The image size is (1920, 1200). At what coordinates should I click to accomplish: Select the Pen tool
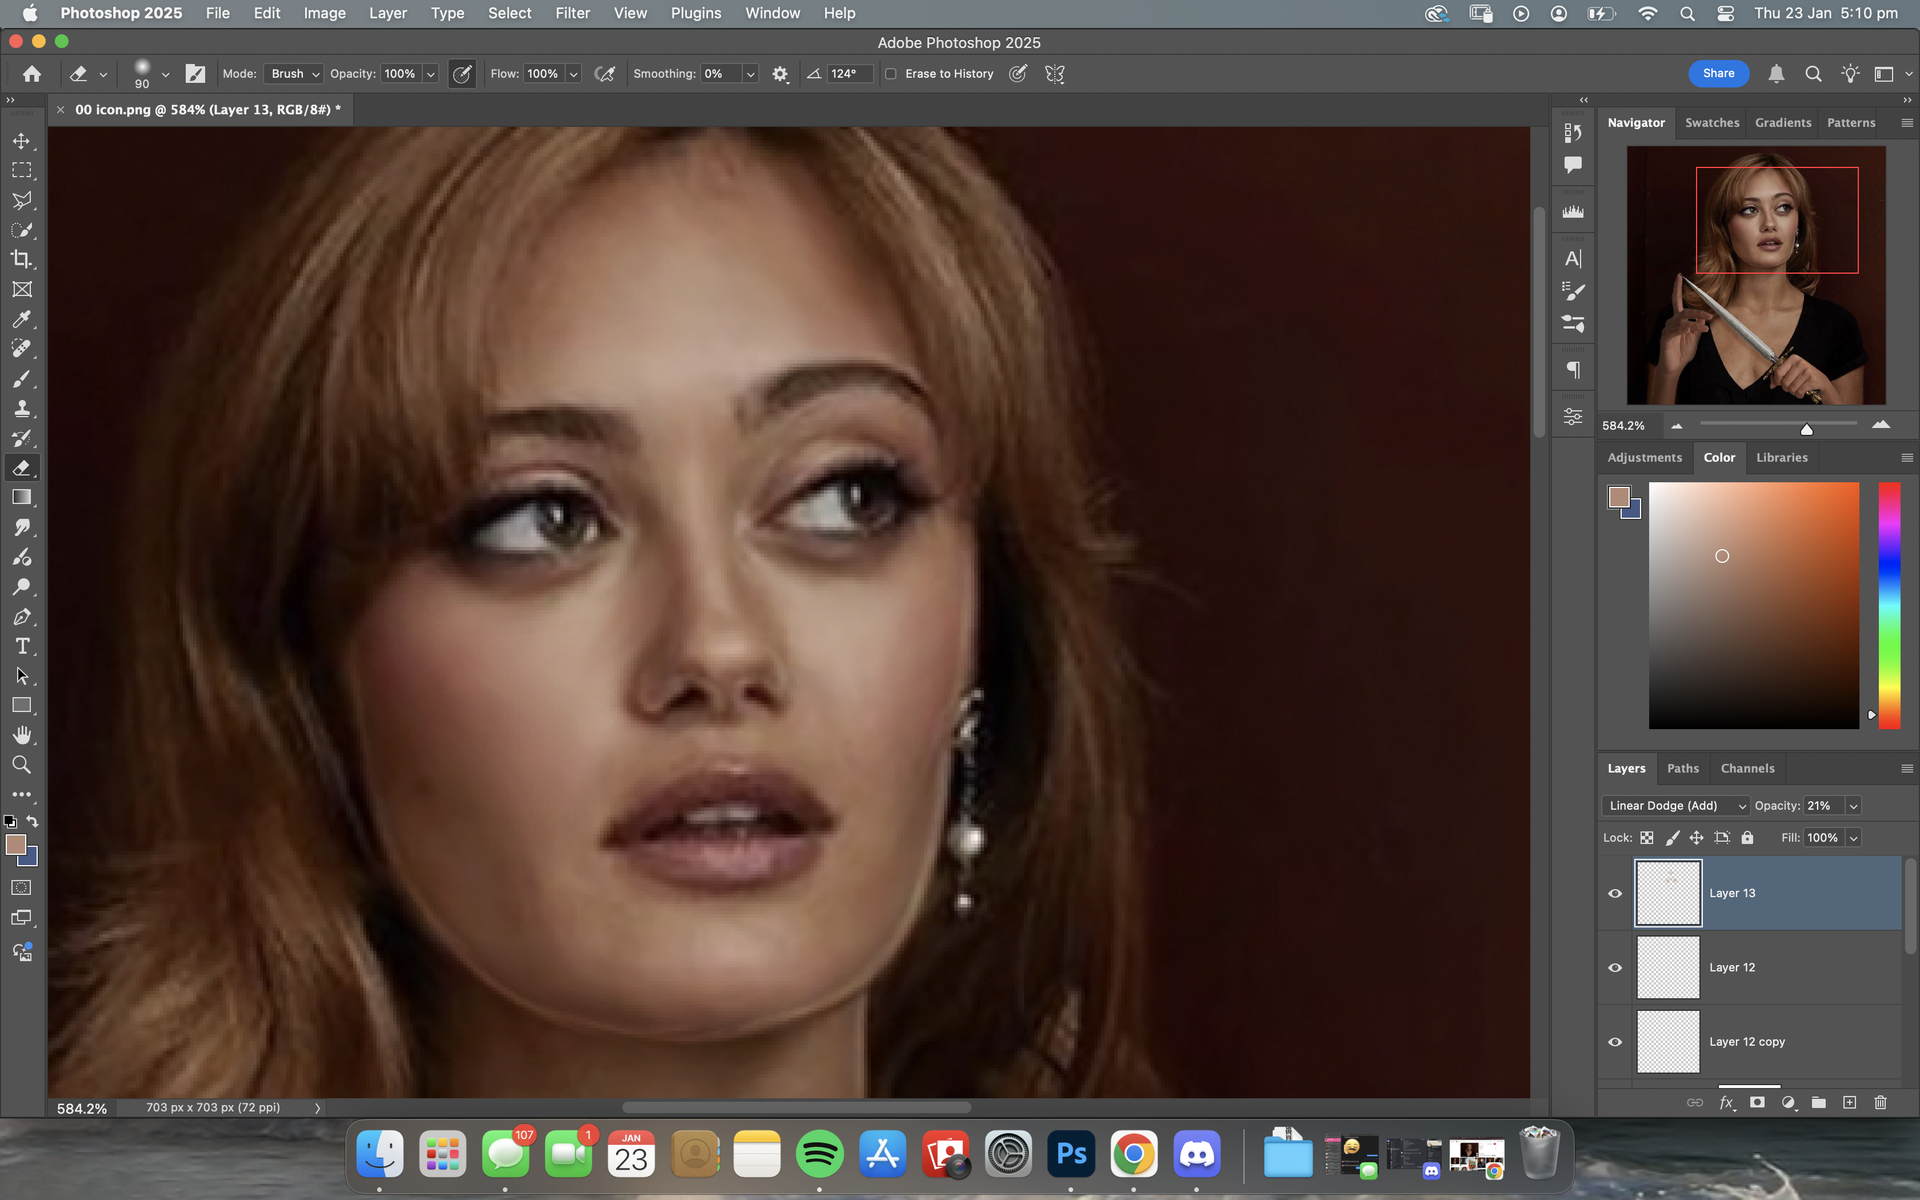click(21, 617)
